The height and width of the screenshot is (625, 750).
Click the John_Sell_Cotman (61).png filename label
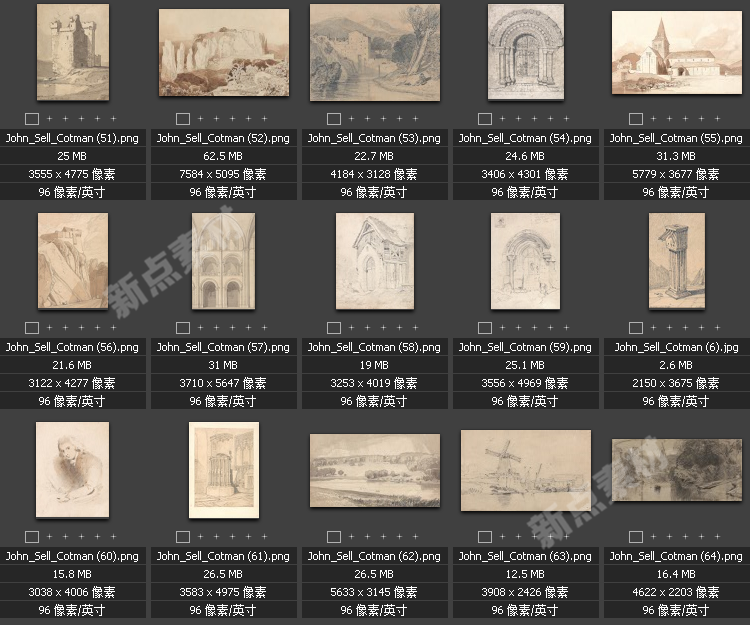[223, 556]
